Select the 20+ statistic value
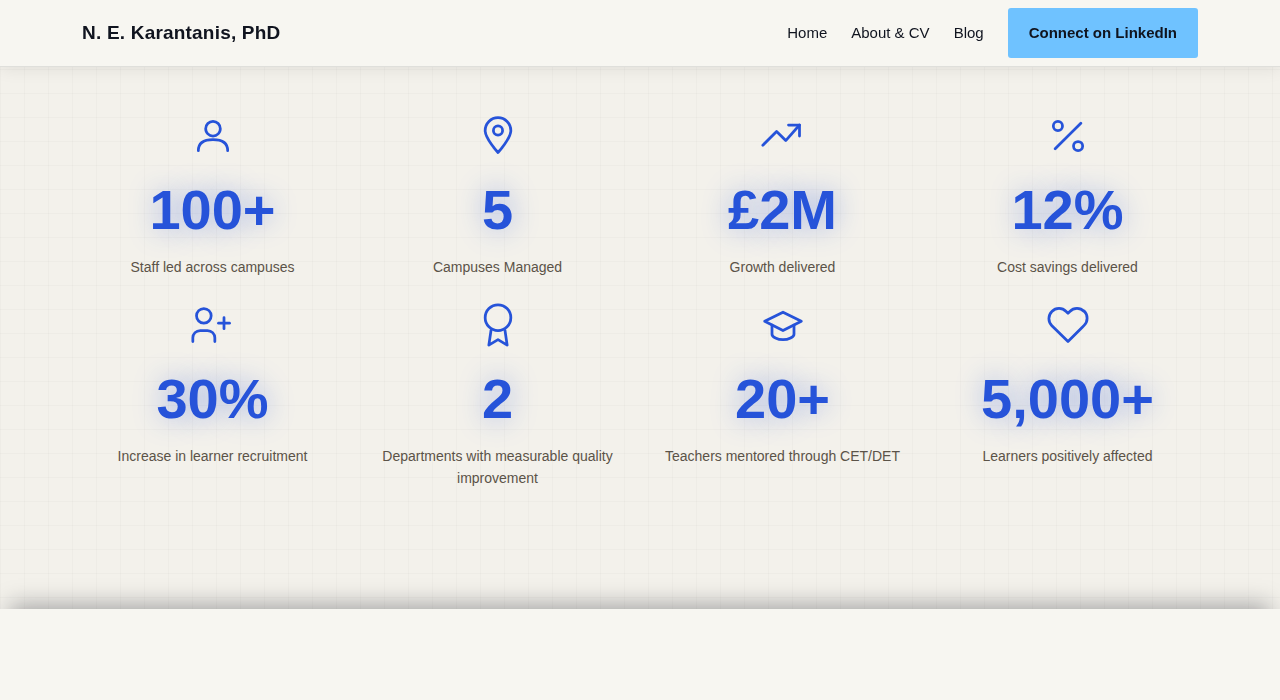Image resolution: width=1280 pixels, height=700 pixels. pos(782,399)
